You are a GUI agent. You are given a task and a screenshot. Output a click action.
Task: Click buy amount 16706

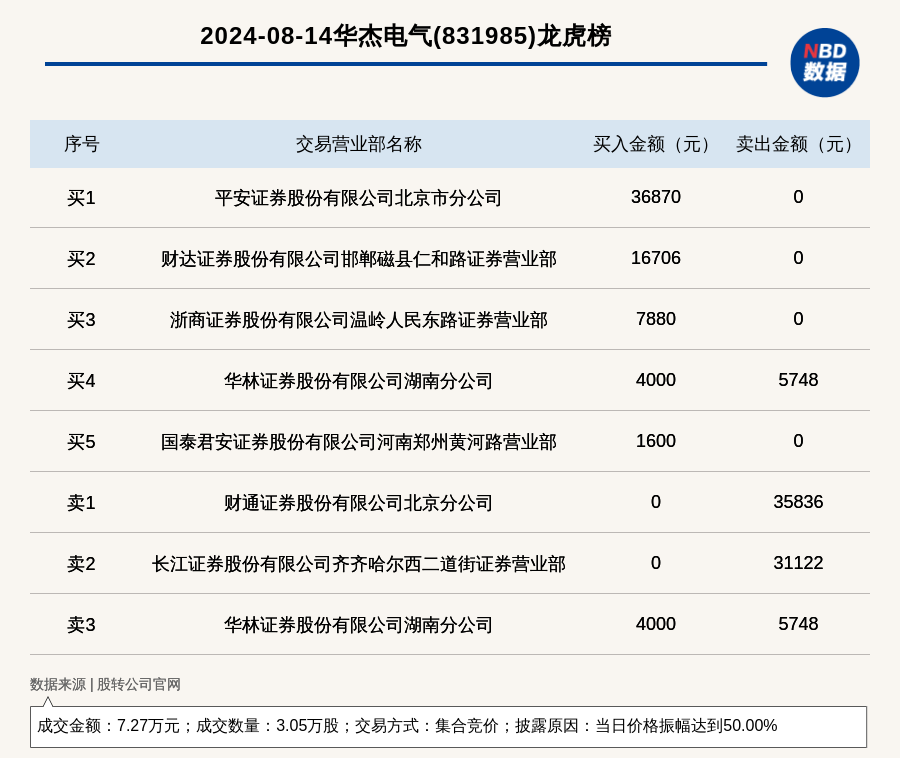[655, 258]
